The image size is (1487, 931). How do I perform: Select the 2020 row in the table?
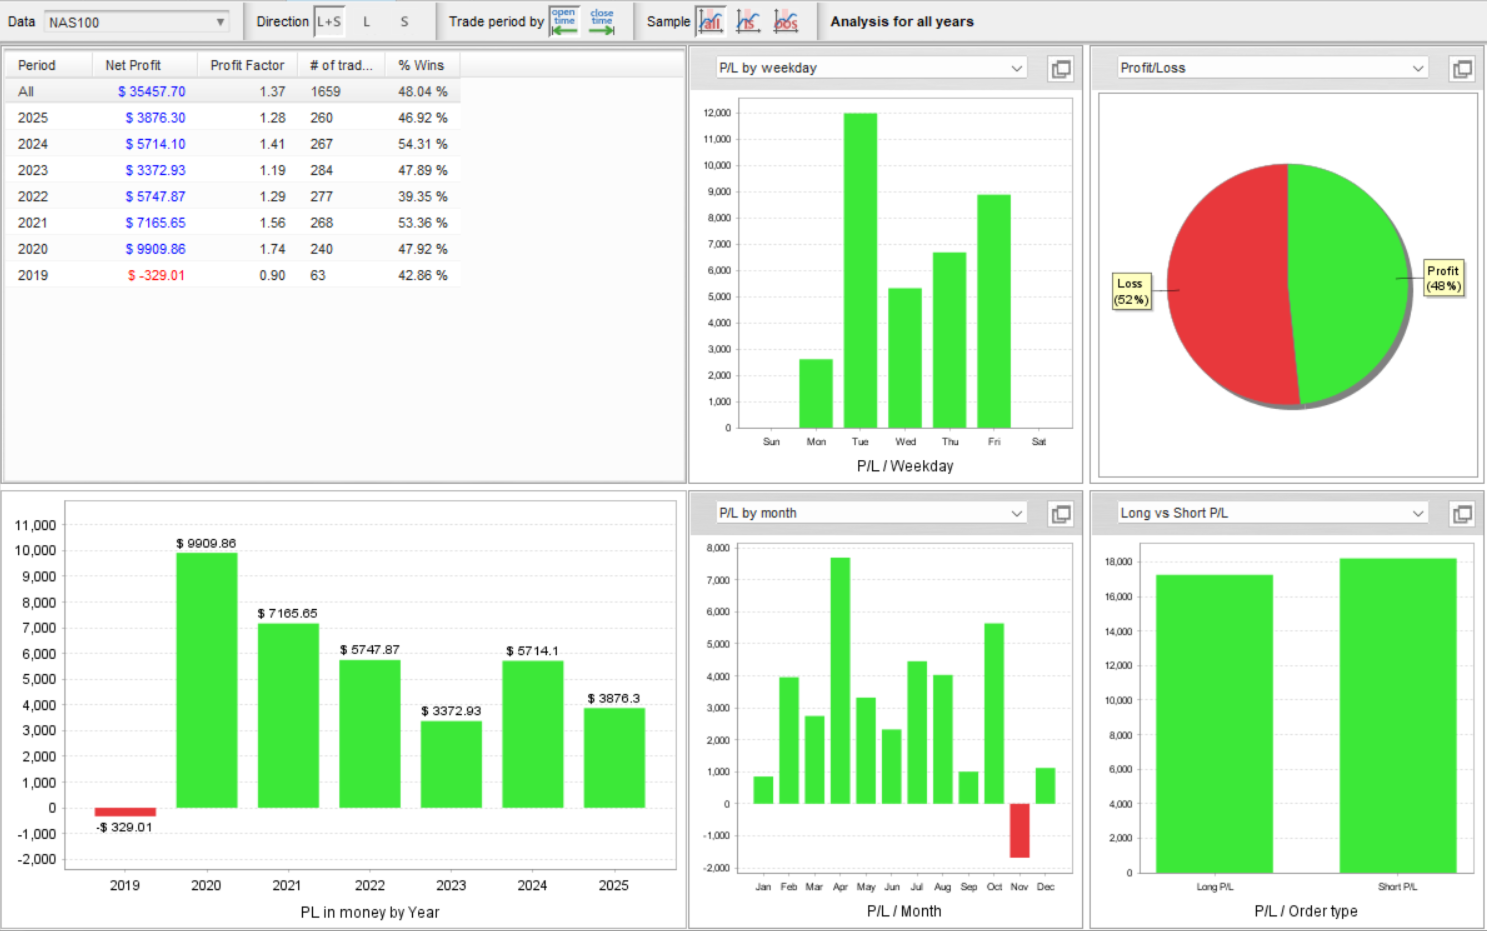pos(233,249)
